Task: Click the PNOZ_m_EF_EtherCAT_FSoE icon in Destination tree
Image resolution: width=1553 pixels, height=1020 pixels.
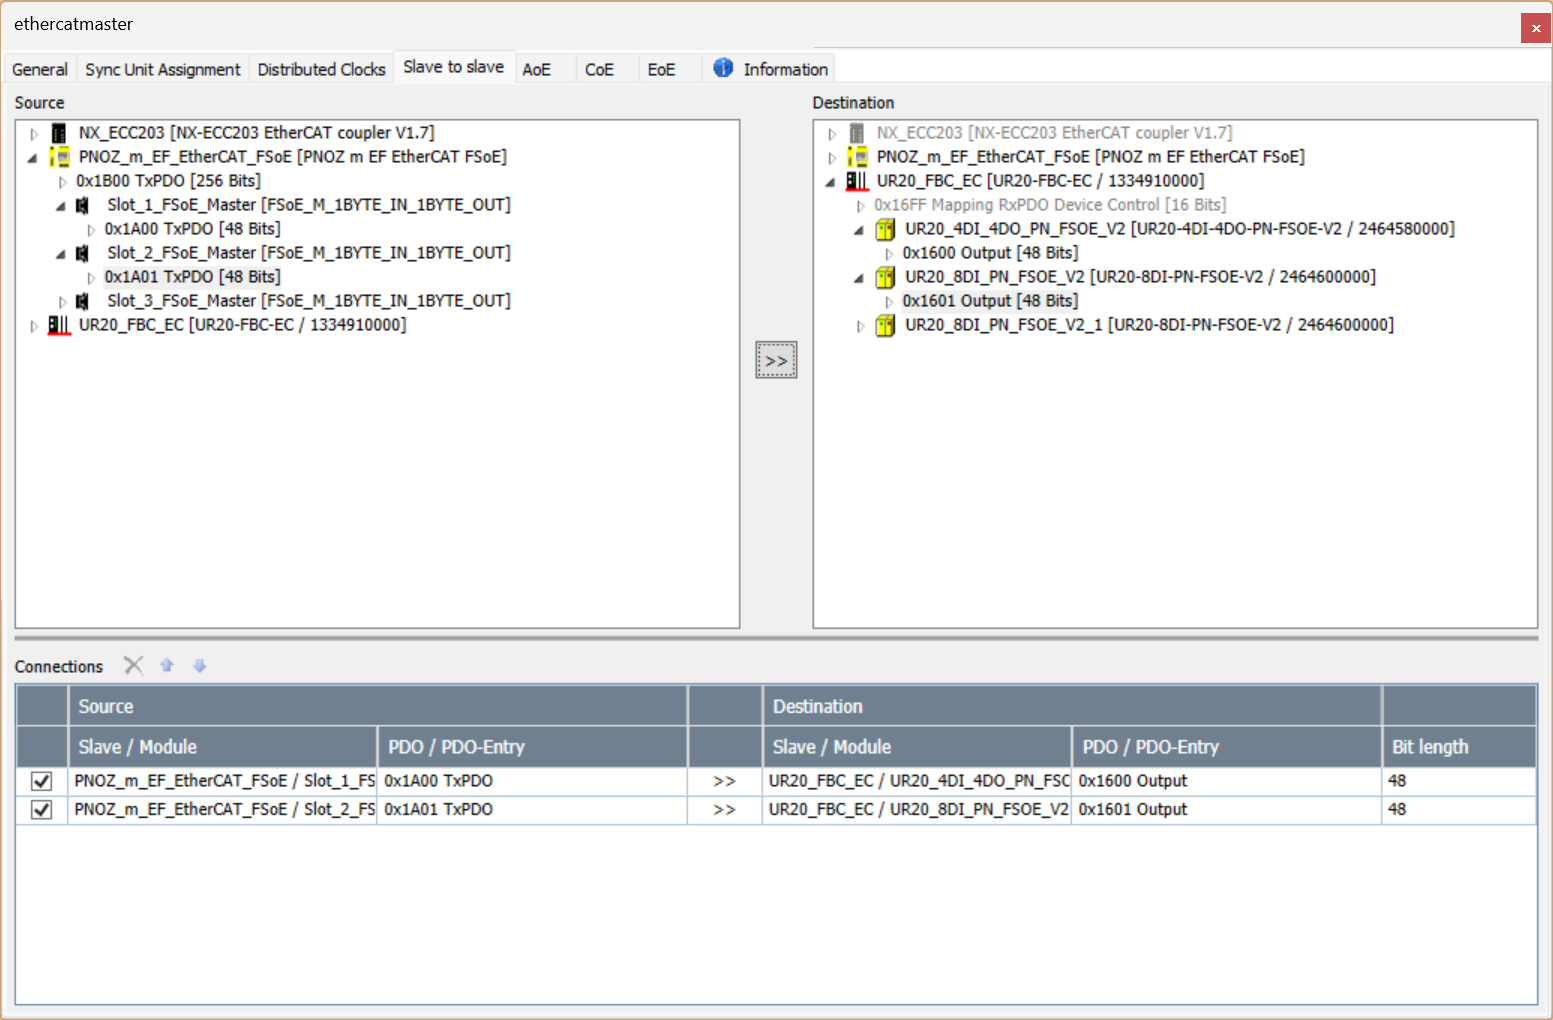Action: [857, 157]
